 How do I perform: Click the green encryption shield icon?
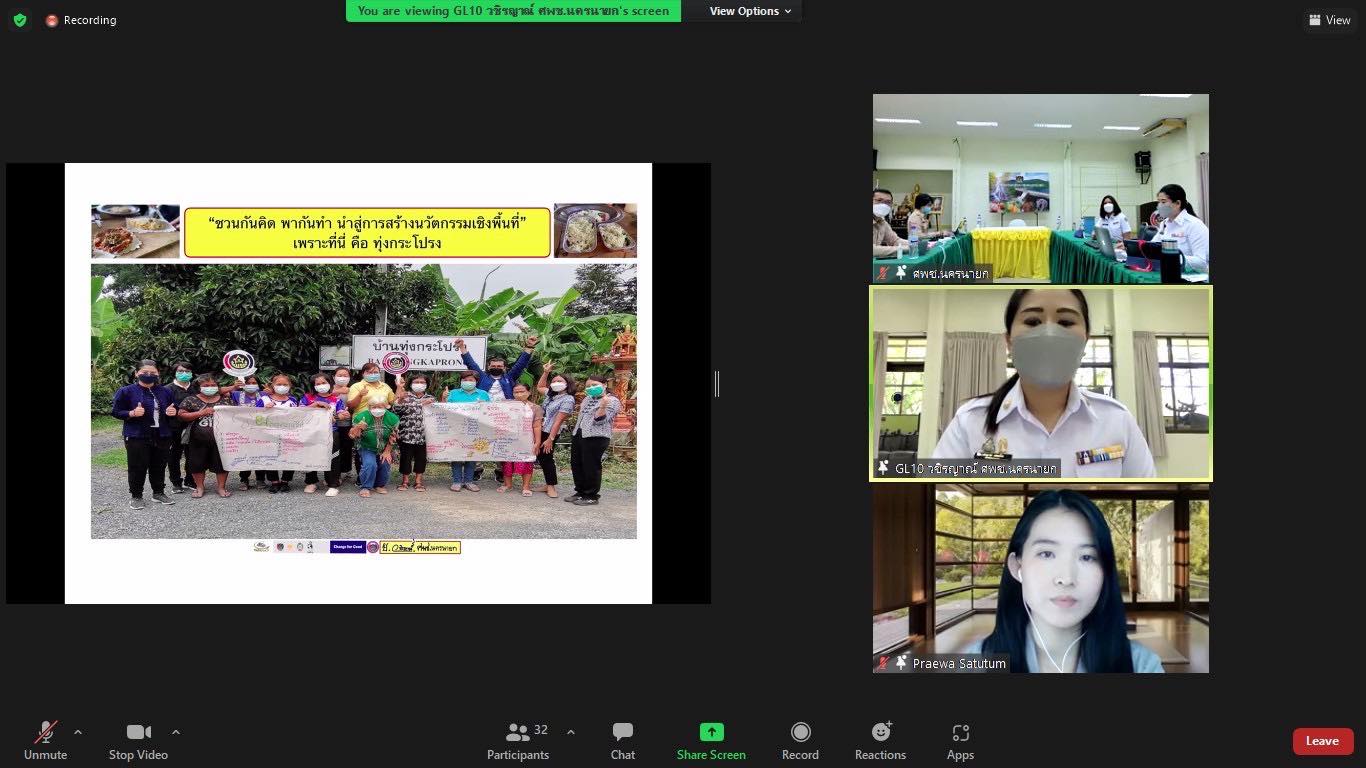click(x=20, y=20)
